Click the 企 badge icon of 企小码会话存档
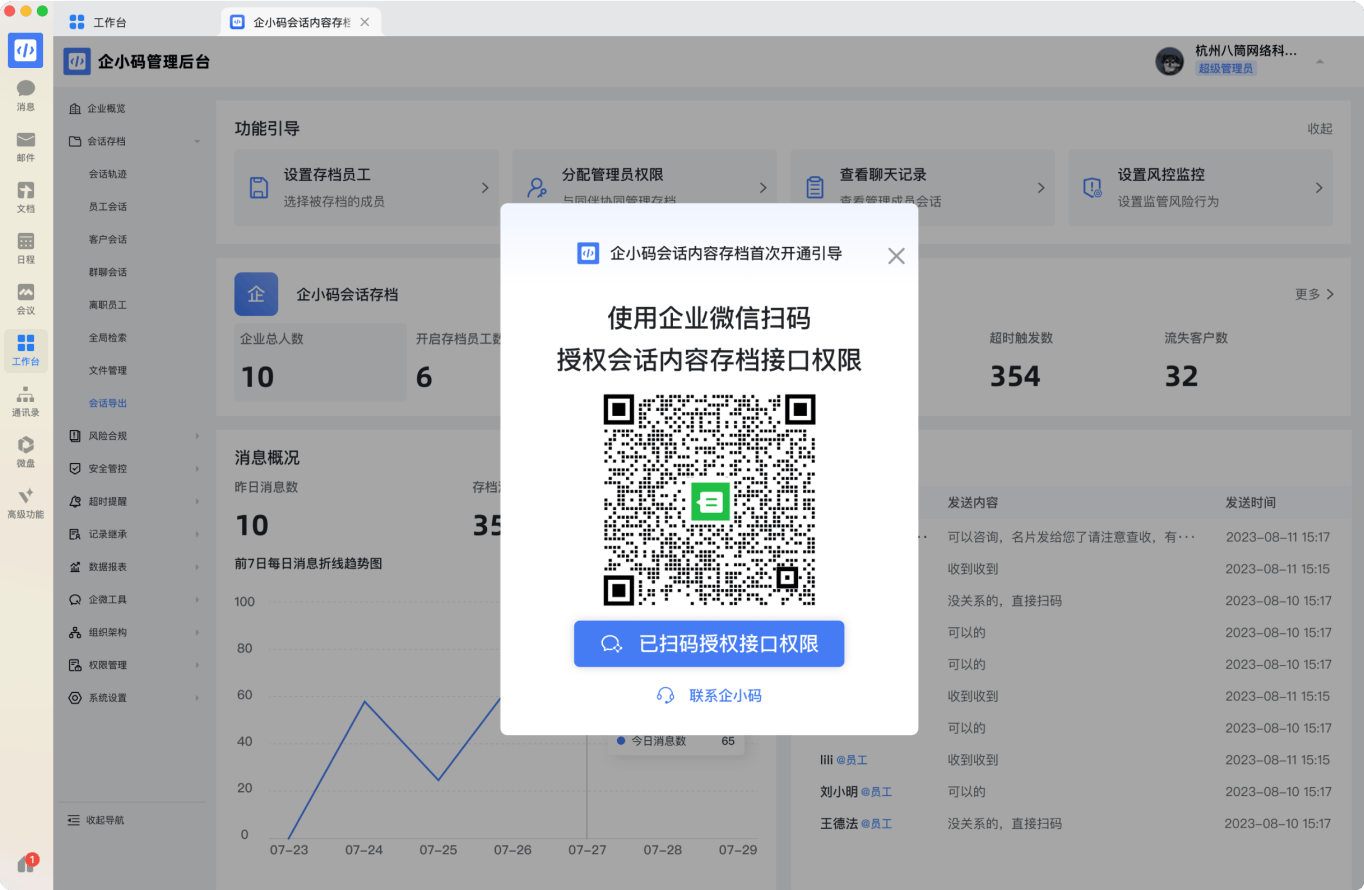The image size is (1364, 890). click(x=256, y=294)
